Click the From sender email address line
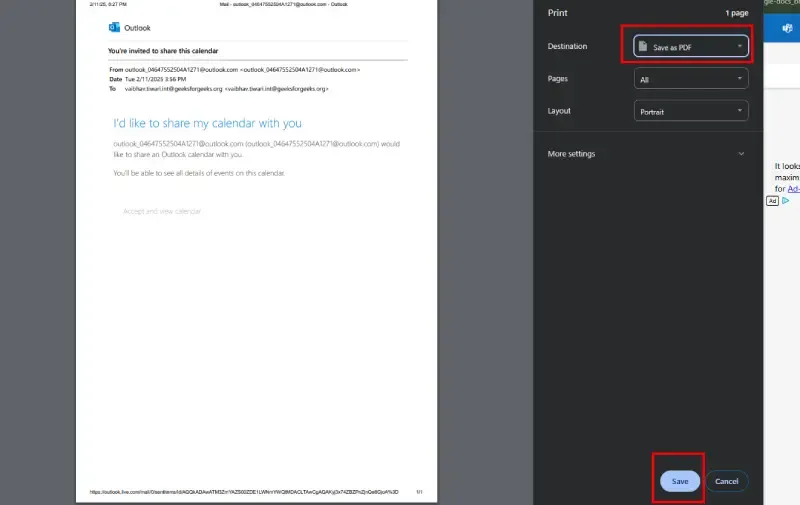The image size is (800, 505). pyautogui.click(x=235, y=69)
